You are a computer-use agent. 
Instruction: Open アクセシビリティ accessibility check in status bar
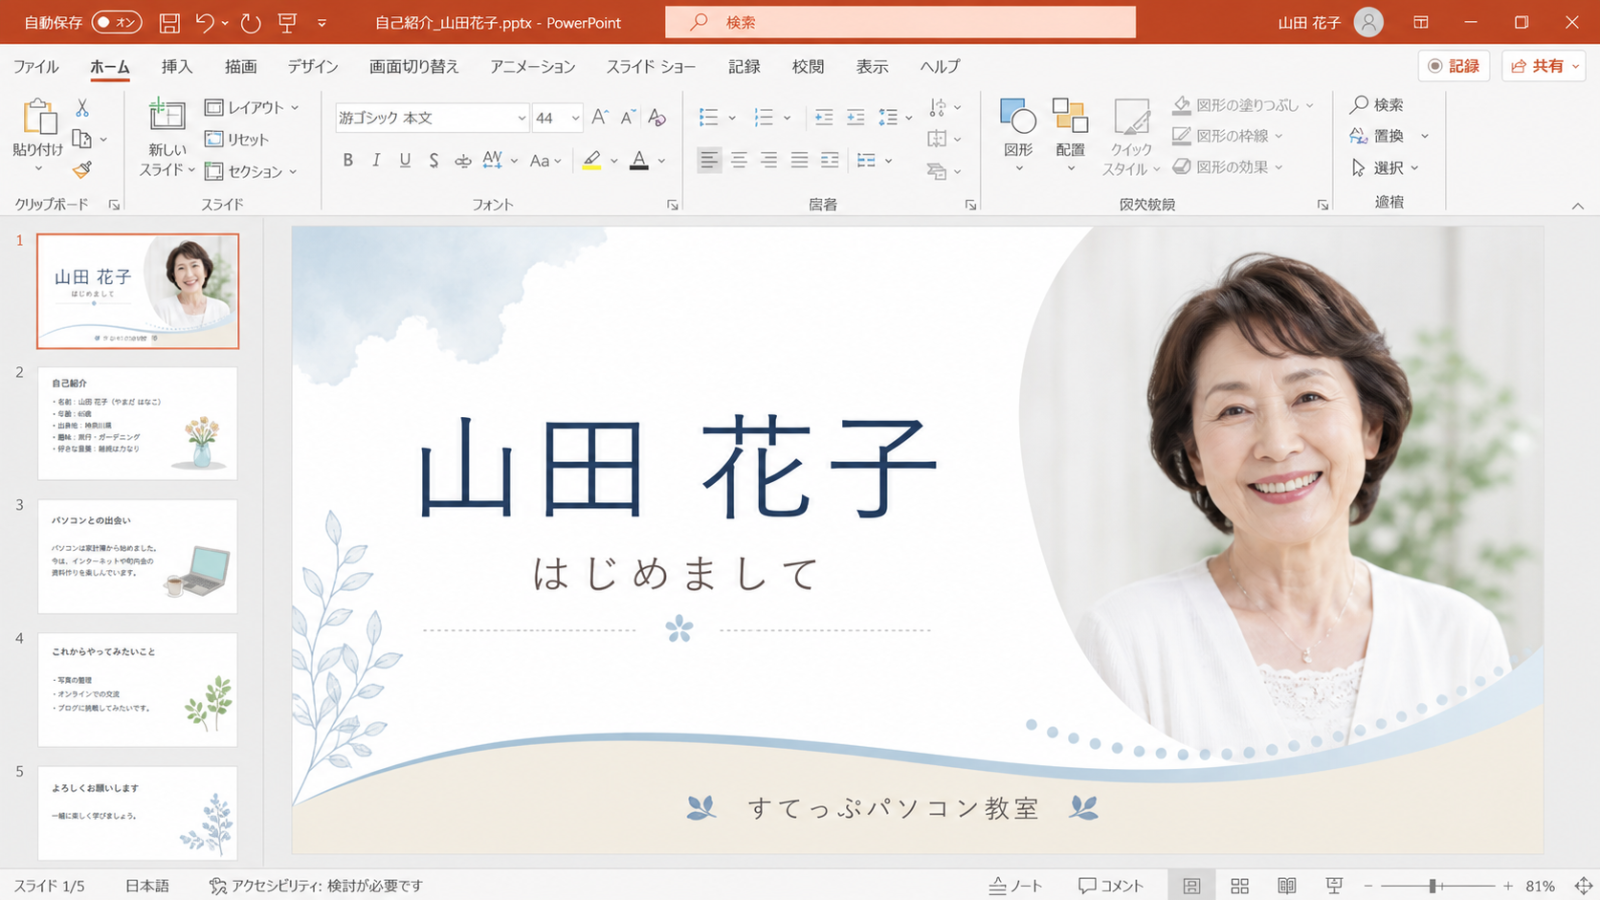click(316, 886)
